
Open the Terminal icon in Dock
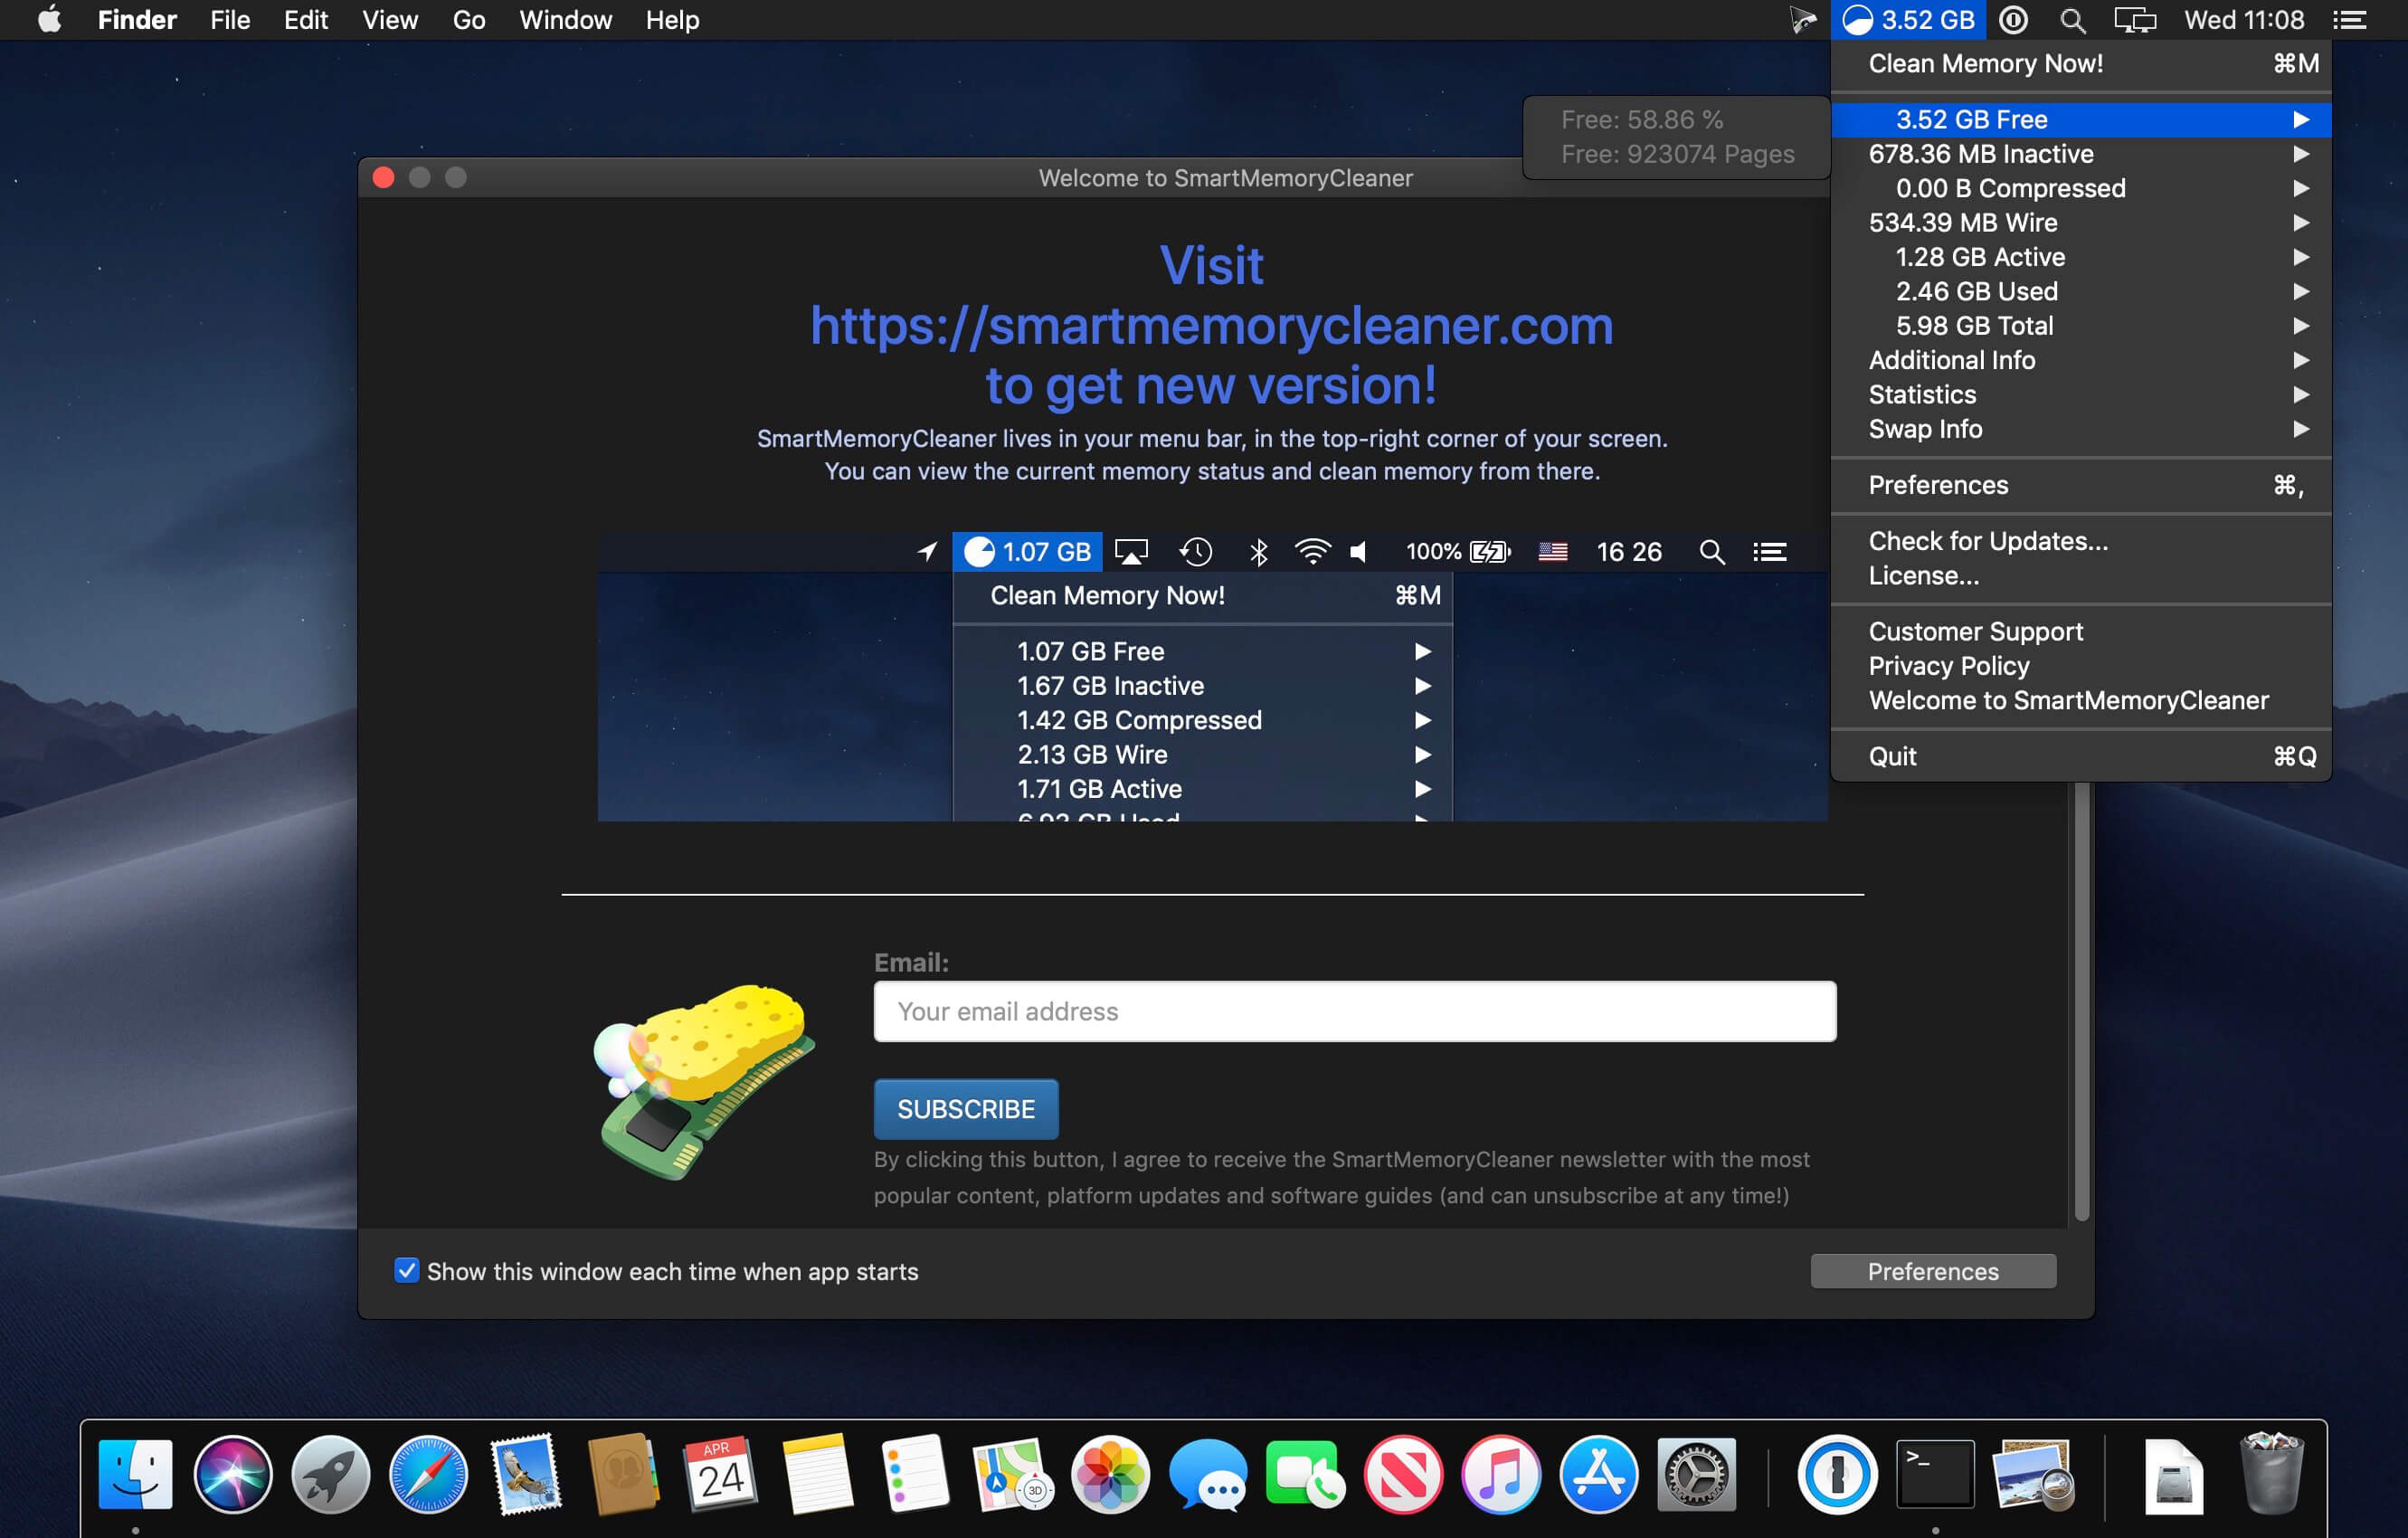(1935, 1474)
